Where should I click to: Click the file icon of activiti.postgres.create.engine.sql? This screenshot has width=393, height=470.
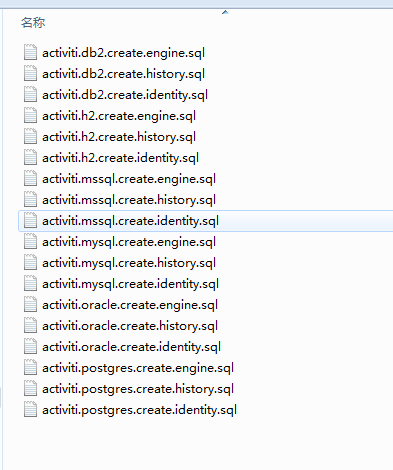(30, 368)
